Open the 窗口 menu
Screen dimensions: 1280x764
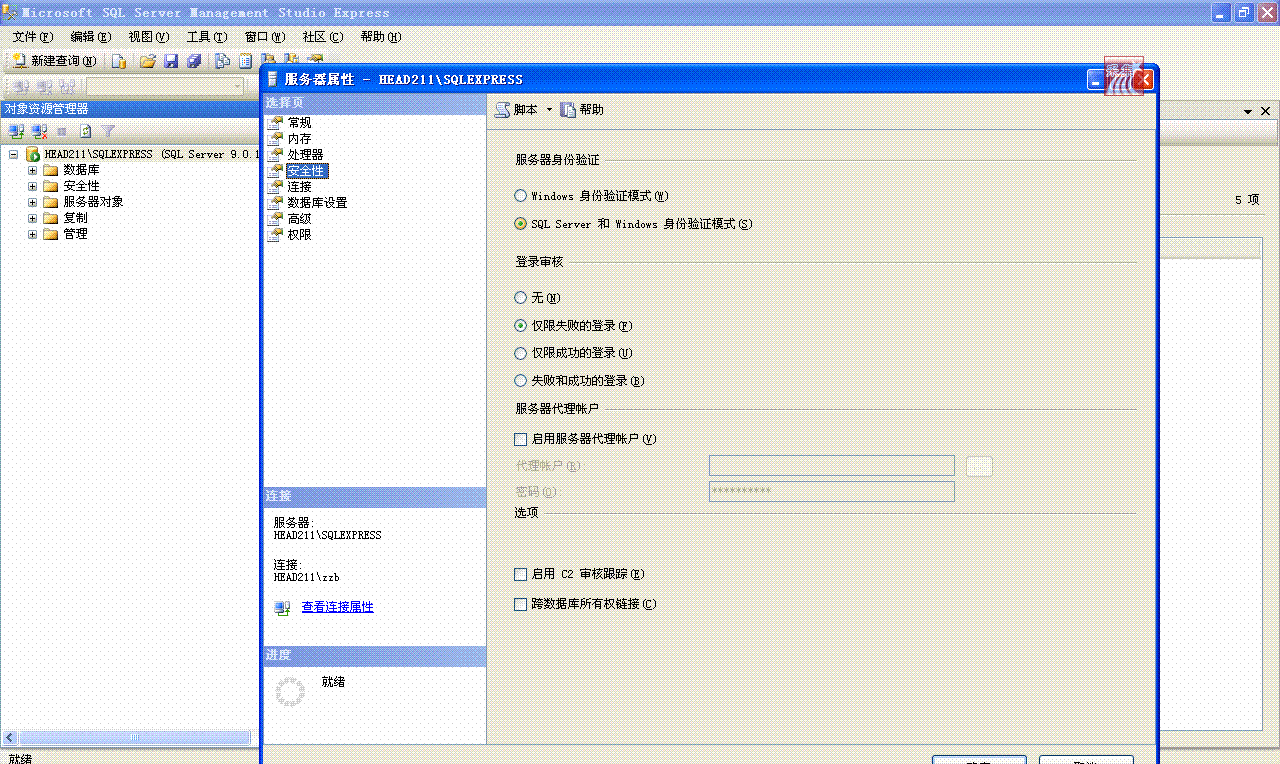point(265,37)
